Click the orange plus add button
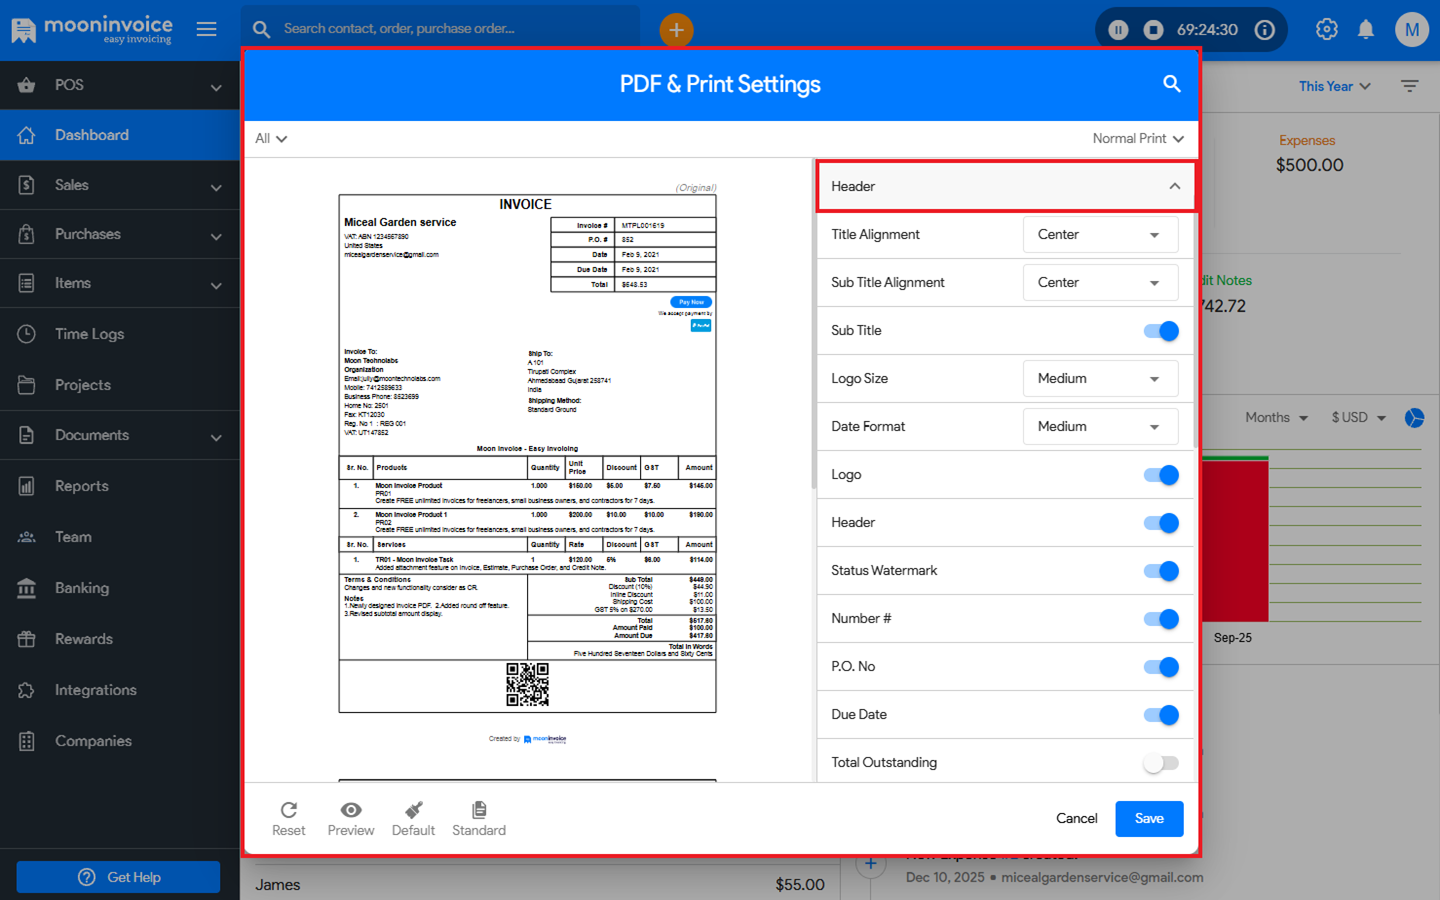 [676, 30]
